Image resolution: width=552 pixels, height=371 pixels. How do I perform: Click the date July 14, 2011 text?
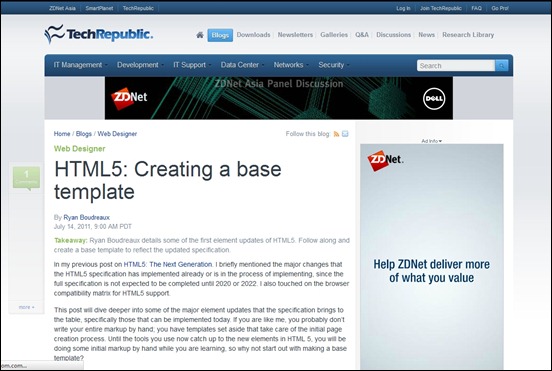pos(93,226)
